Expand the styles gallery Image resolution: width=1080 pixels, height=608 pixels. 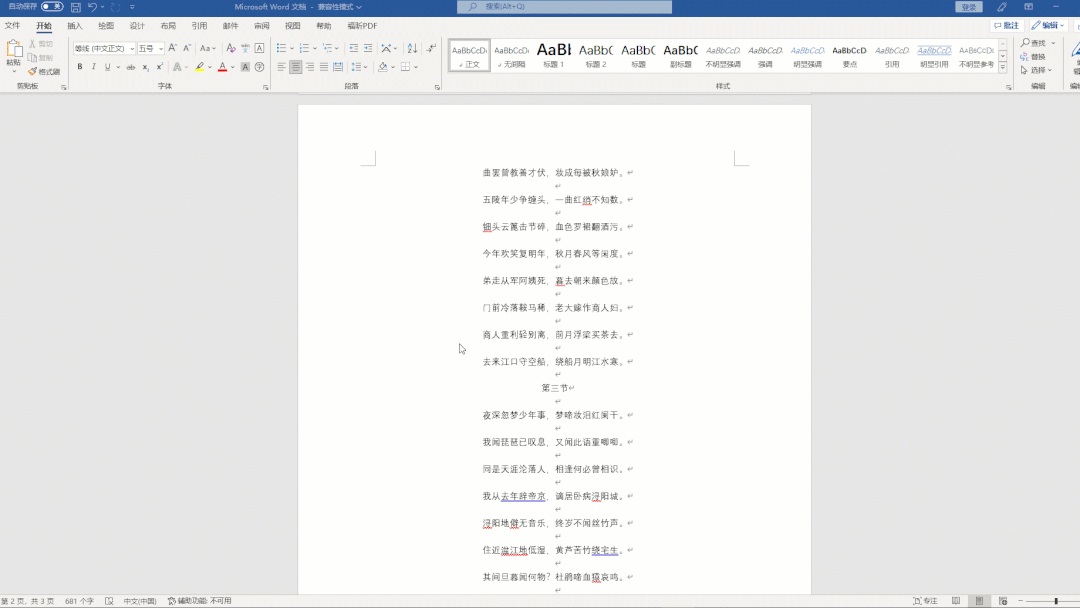1003,67
